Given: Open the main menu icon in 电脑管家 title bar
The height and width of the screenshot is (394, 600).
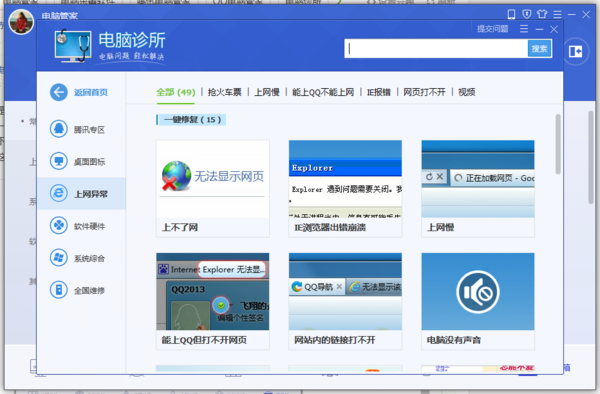Looking at the screenshot, I should [x=558, y=15].
